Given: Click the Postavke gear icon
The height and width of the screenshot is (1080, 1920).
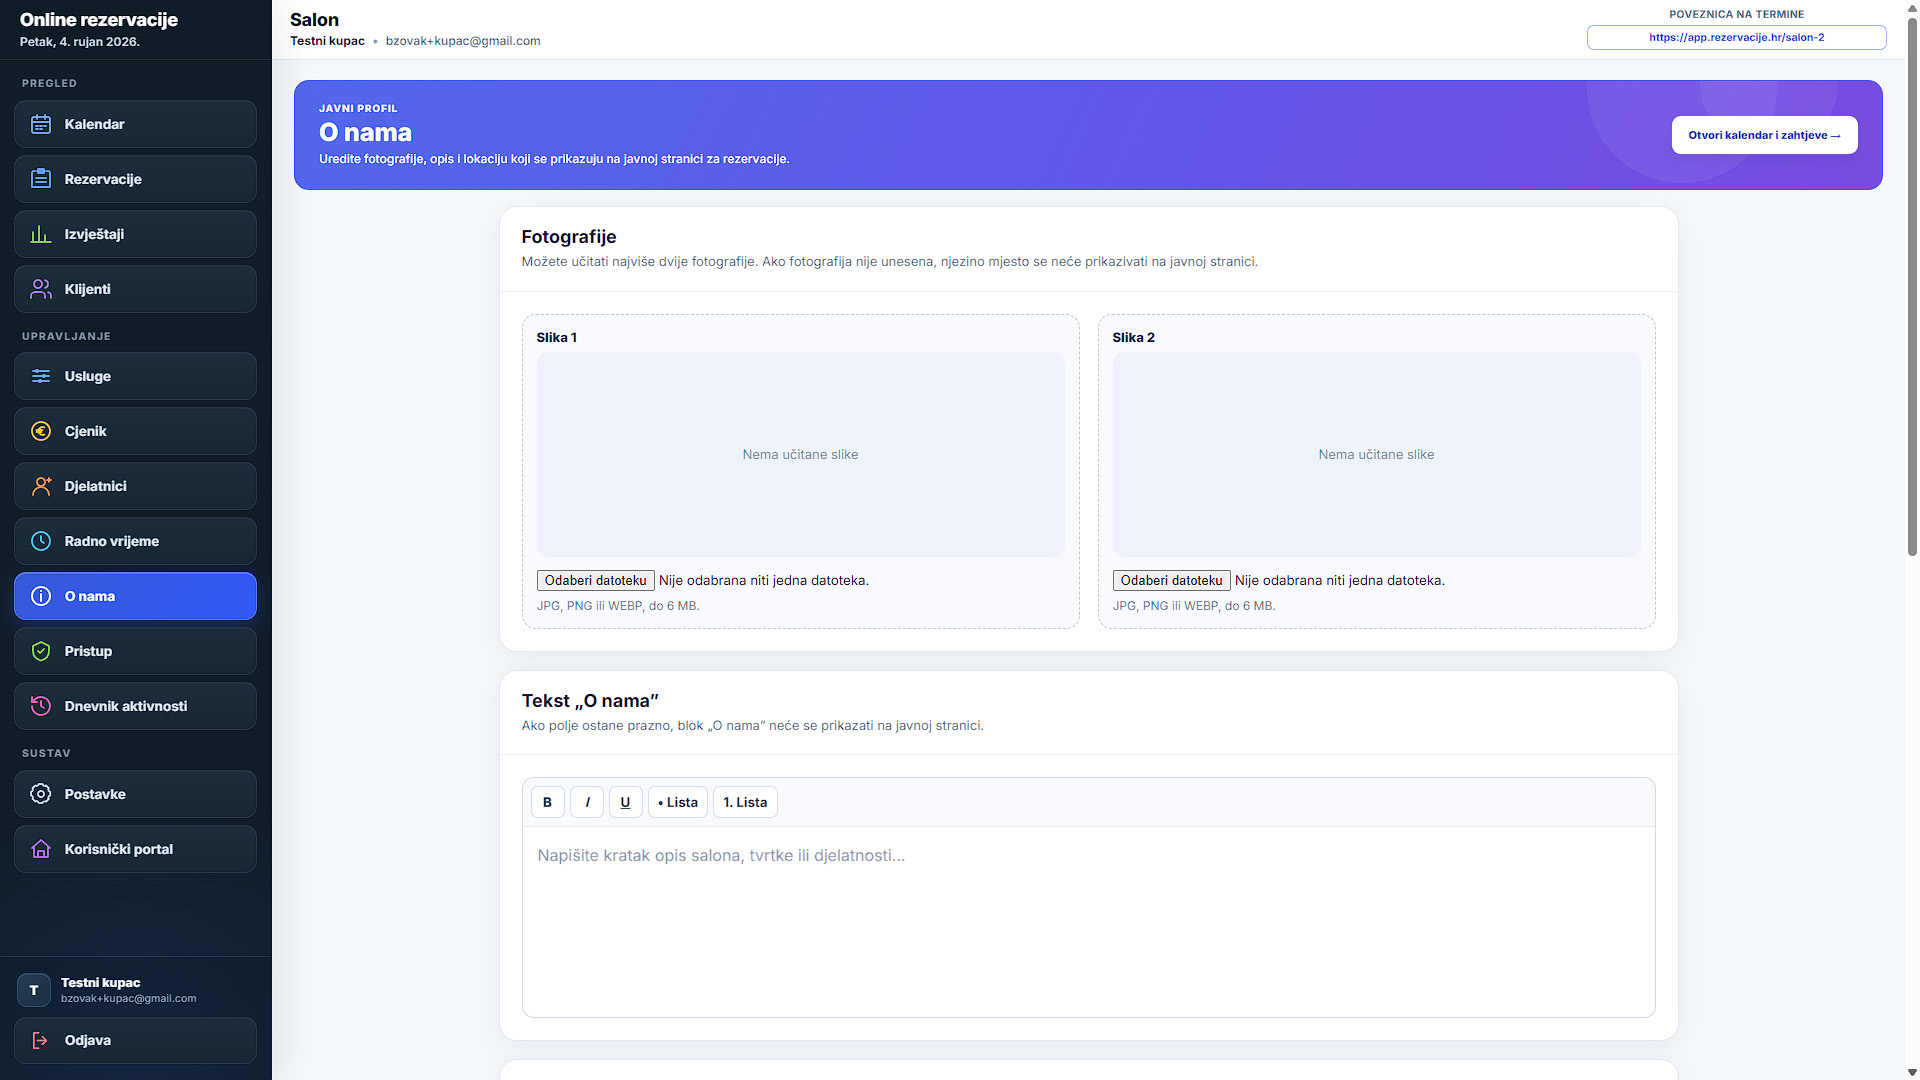Looking at the screenshot, I should [x=41, y=794].
